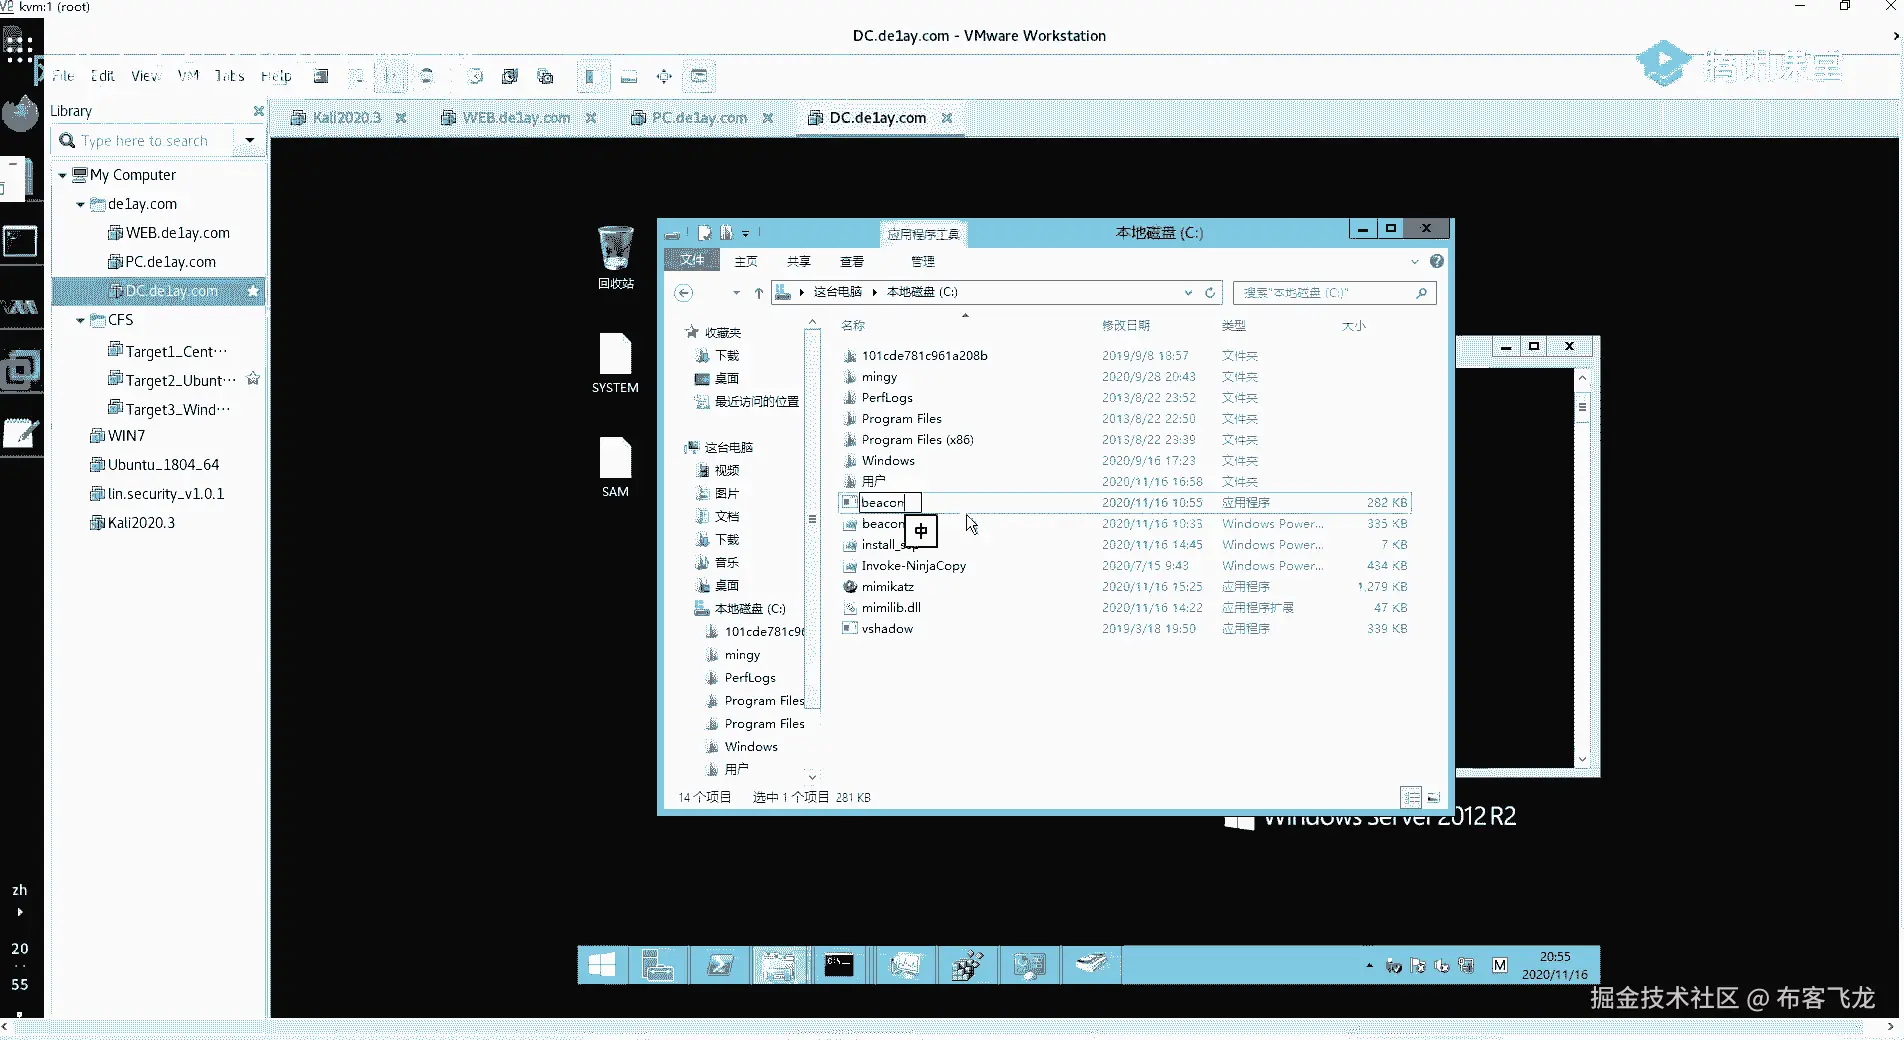The image size is (1904, 1040).
Task: Open the VMware File menu
Action: pos(63,76)
